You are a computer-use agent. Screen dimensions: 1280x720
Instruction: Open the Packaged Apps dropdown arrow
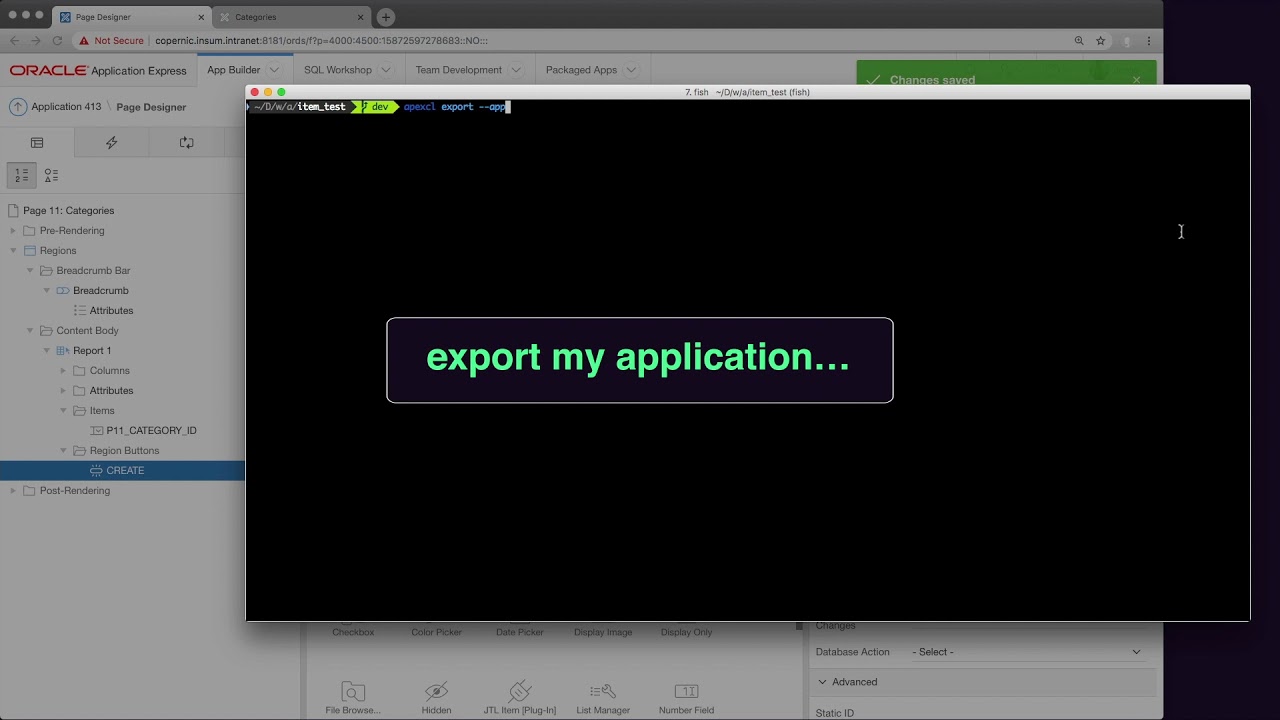pos(631,70)
